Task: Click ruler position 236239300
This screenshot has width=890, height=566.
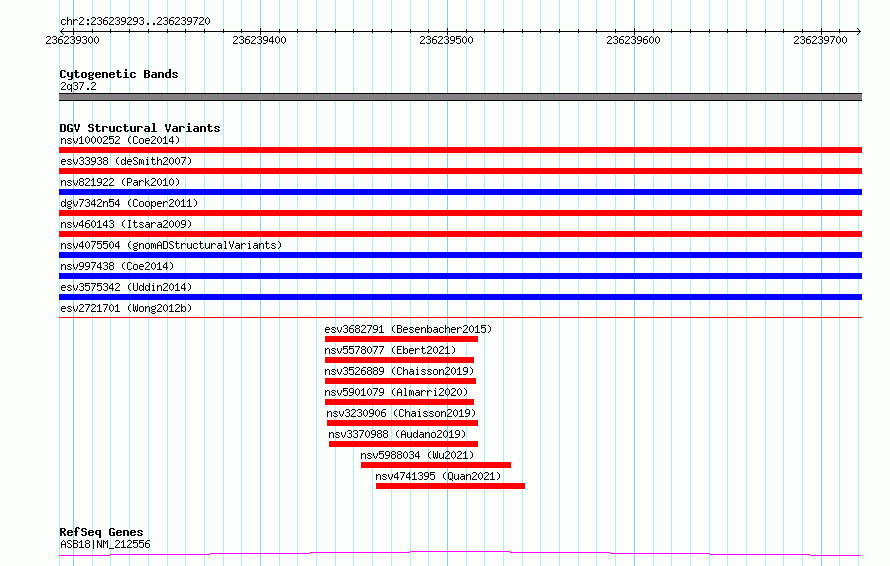Action: [x=73, y=40]
